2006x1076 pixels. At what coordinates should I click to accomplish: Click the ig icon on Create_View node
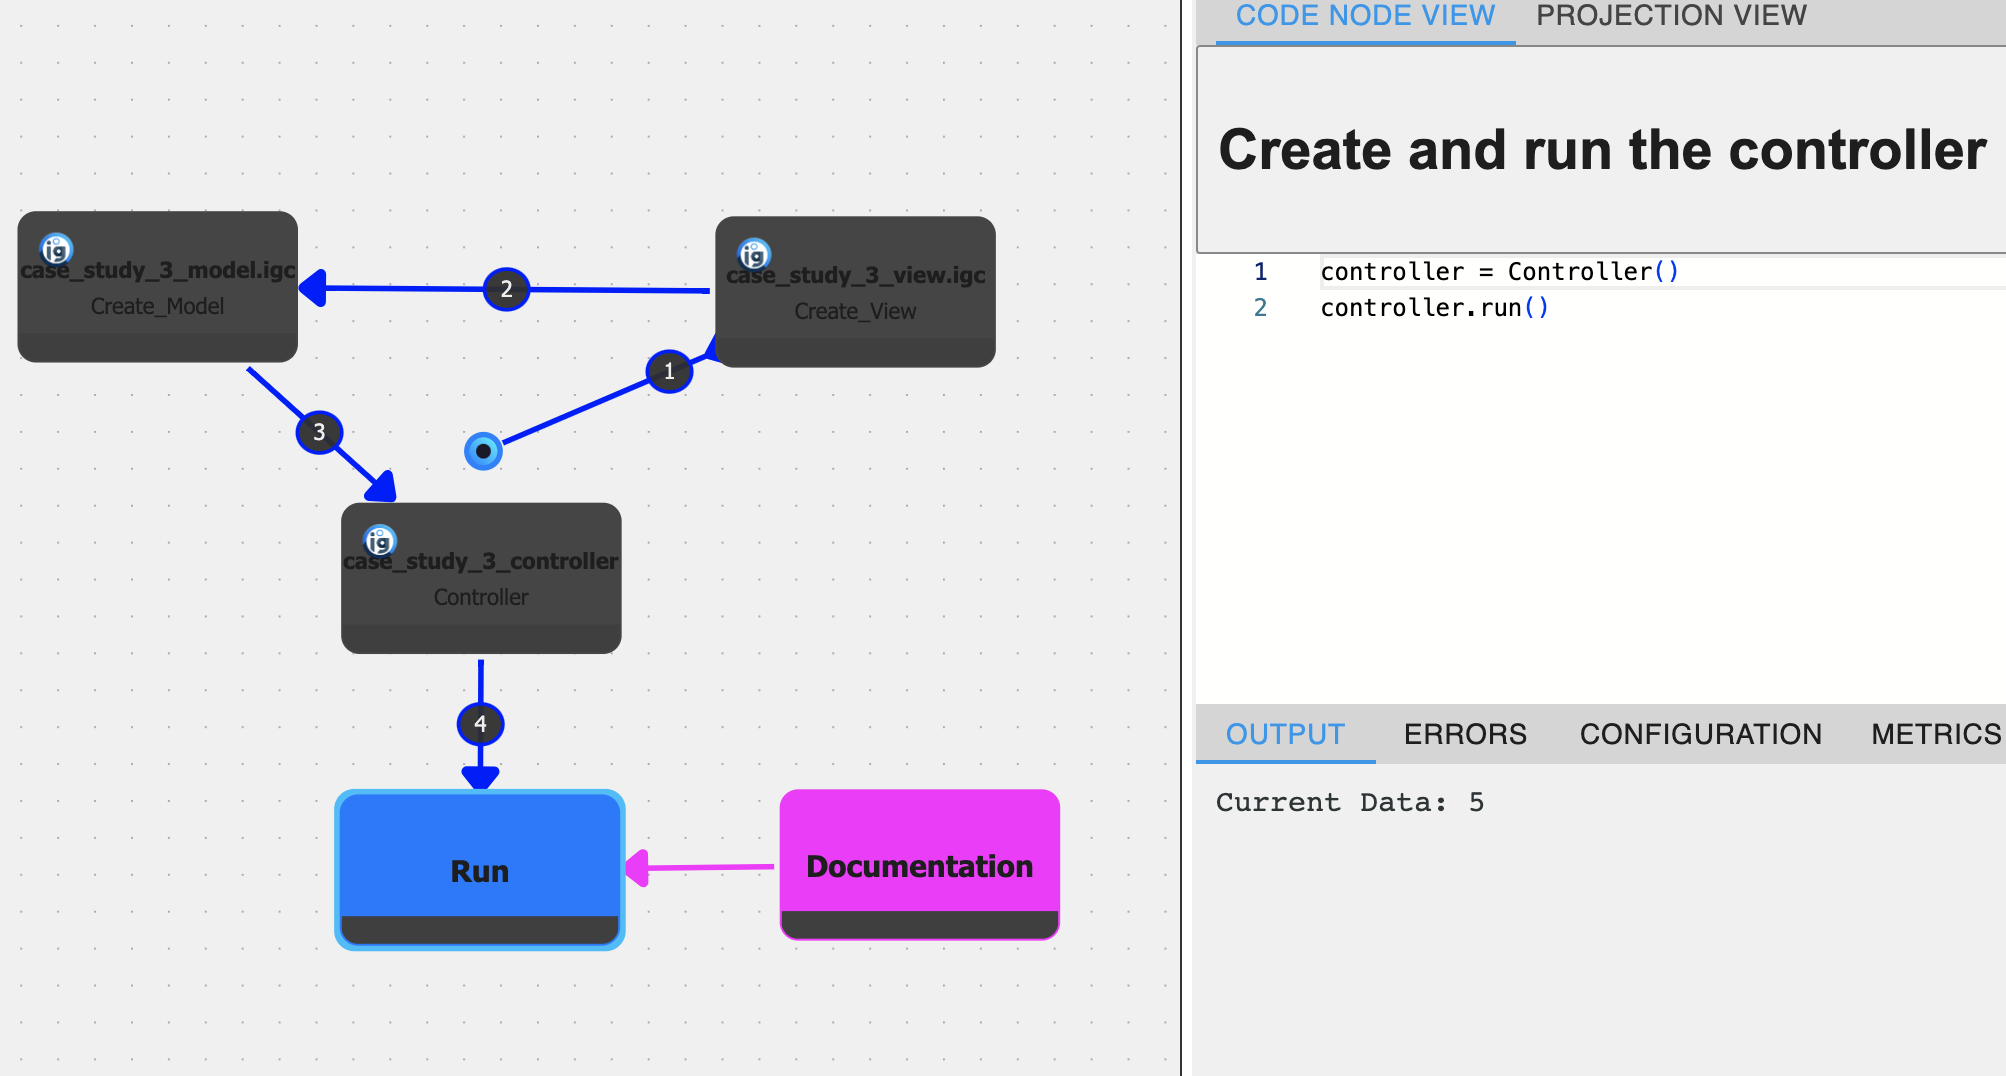(754, 254)
